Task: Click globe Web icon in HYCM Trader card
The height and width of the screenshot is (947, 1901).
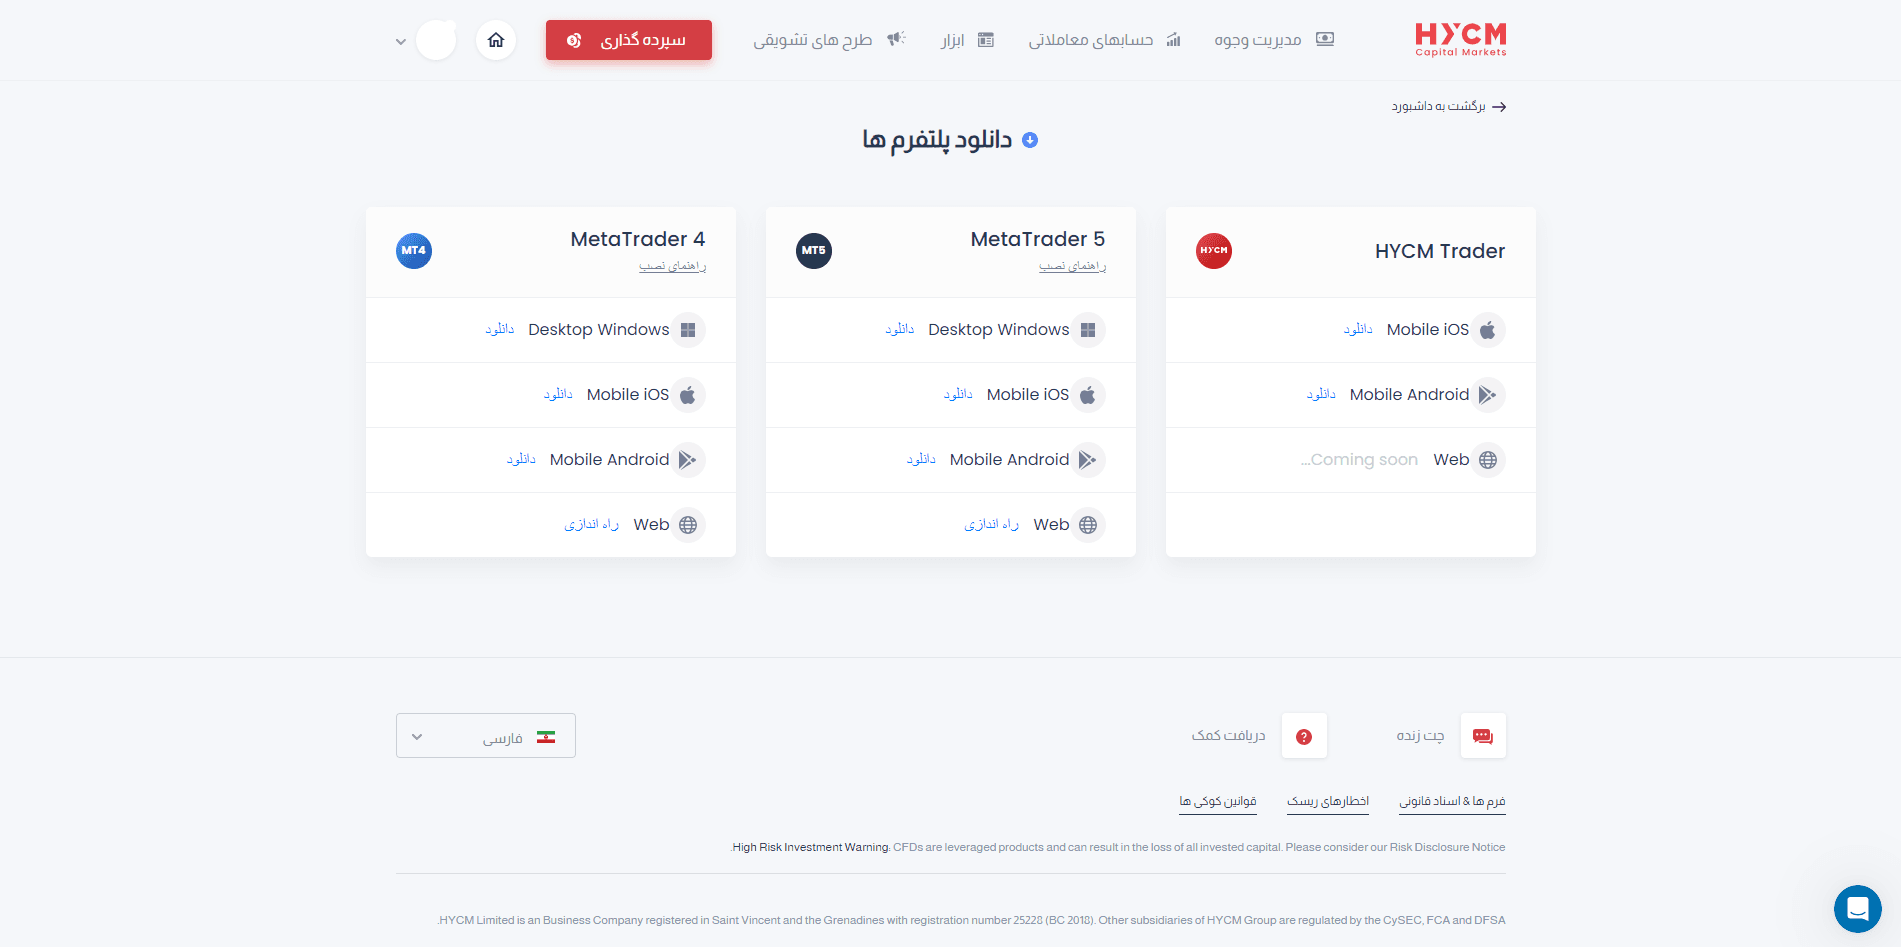Action: [1488, 460]
